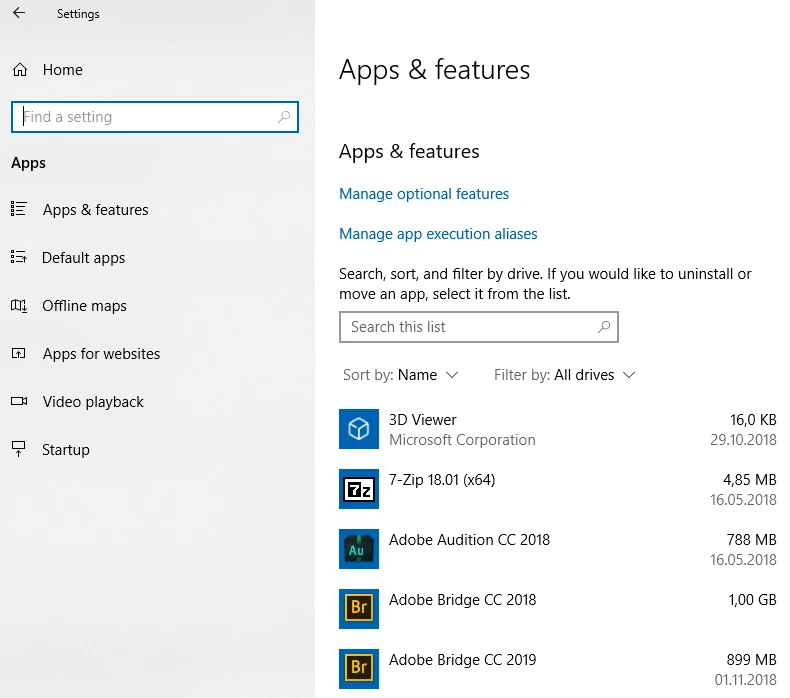Screen dimensions: 790x698
Task: Click Microsoft Corporation publisher text
Action: 462,440
